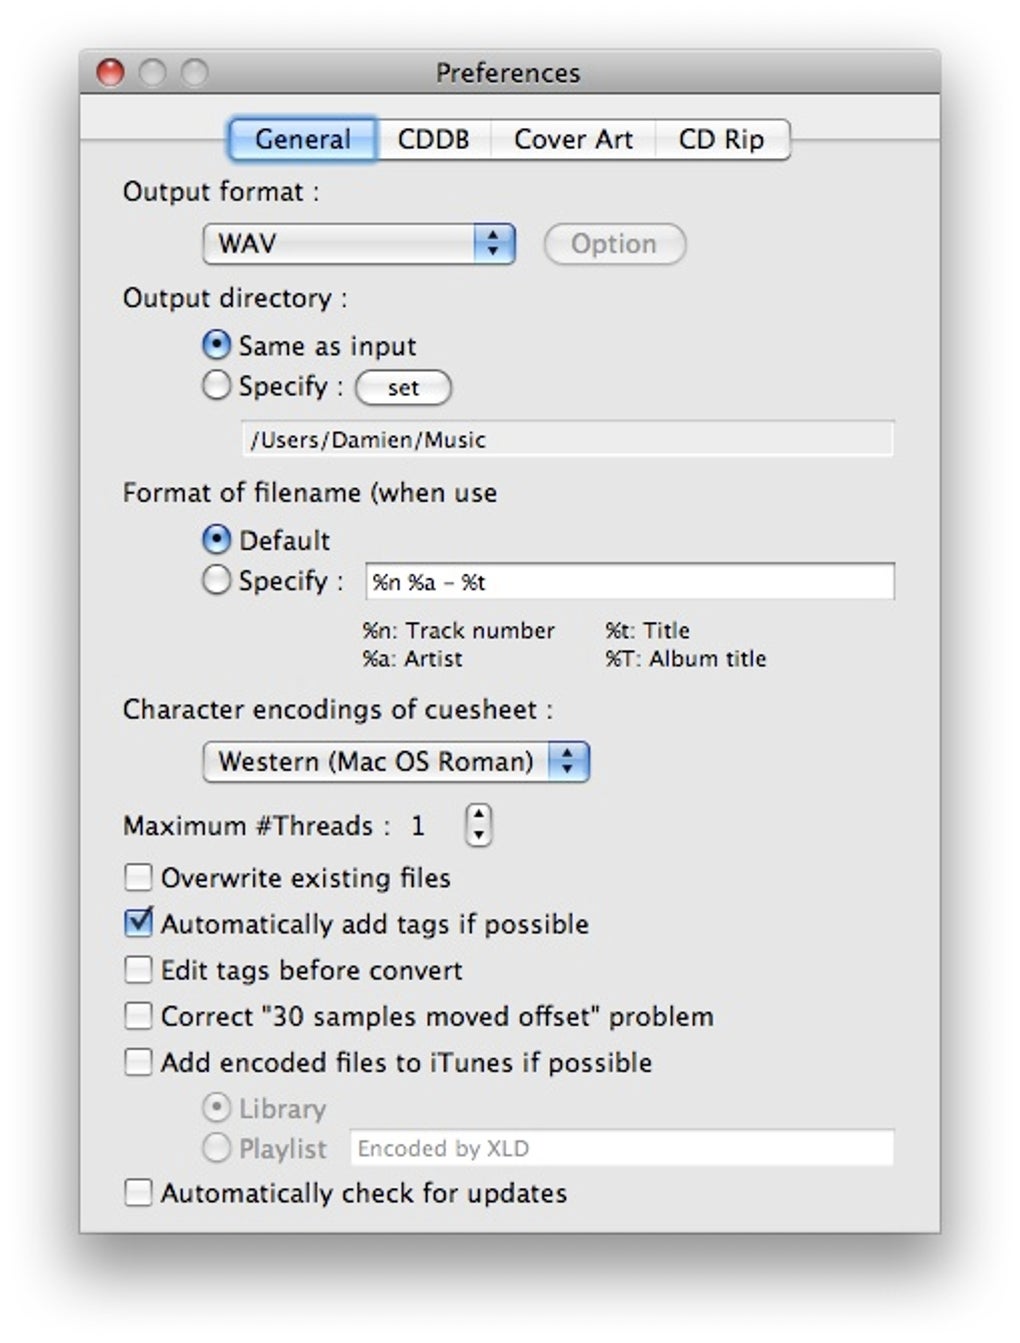Close the Preferences window with red button

click(x=110, y=73)
